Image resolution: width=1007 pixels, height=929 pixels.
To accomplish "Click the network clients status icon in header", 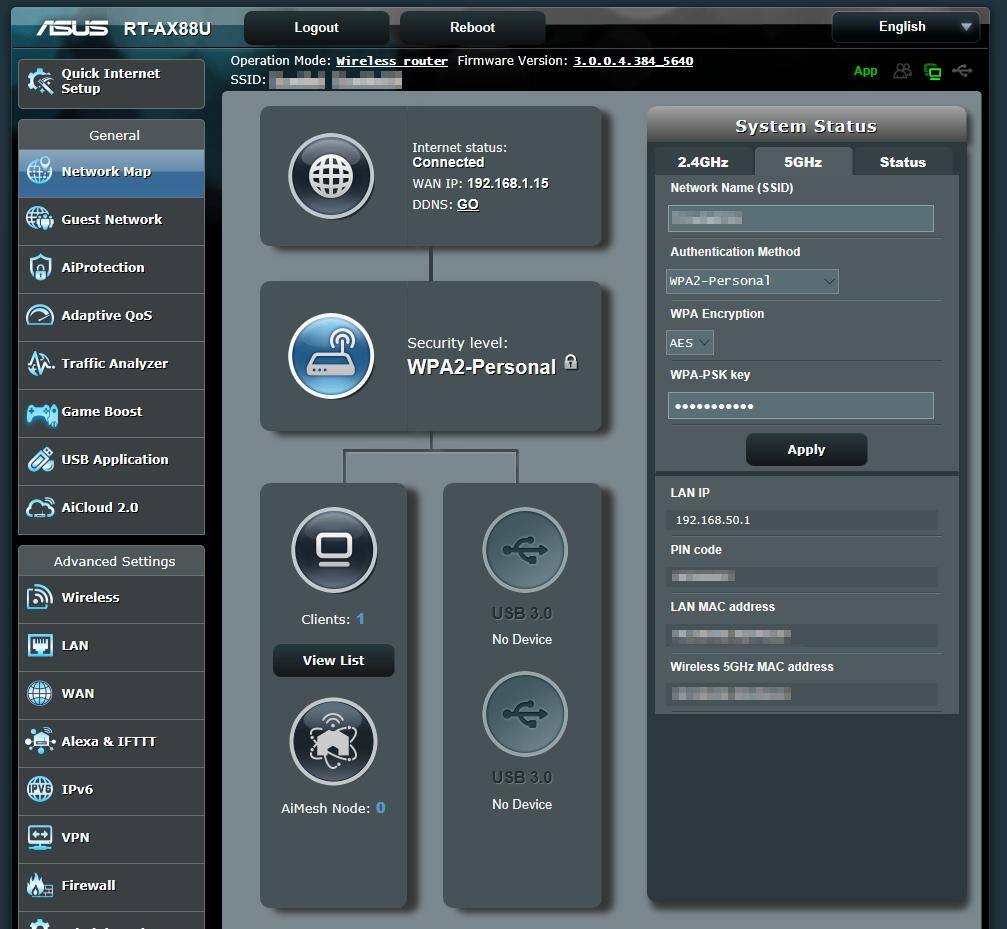I will tap(932, 71).
